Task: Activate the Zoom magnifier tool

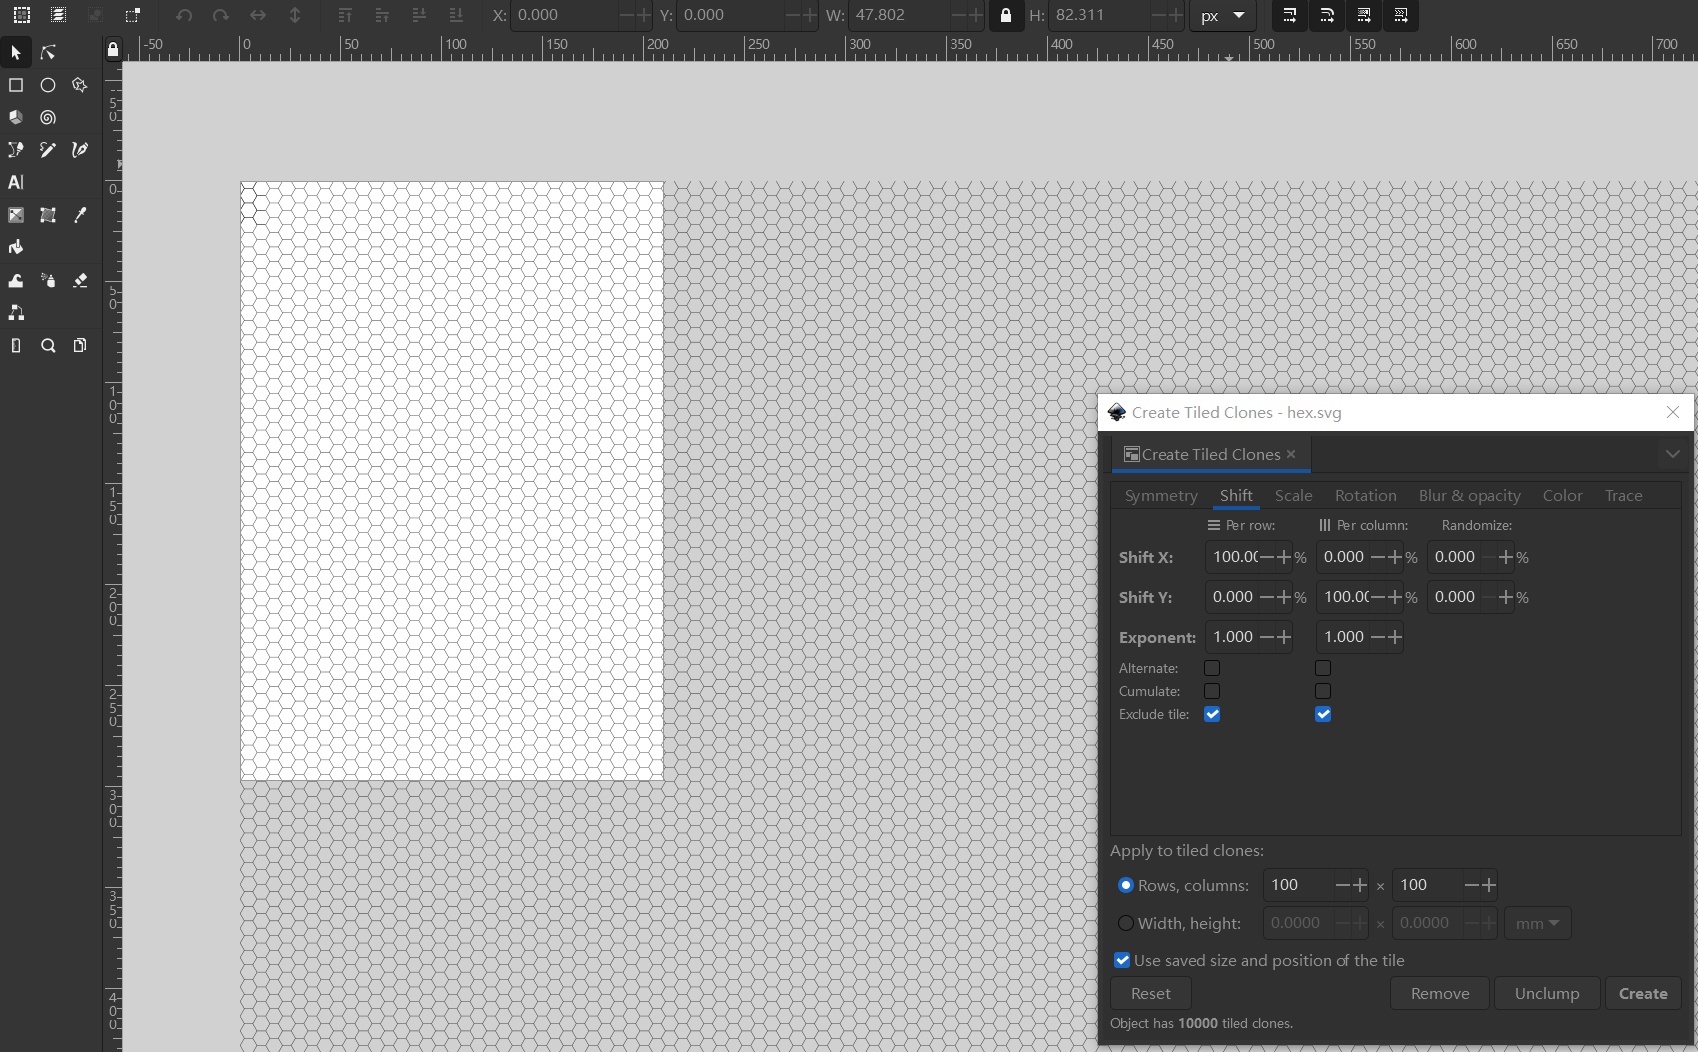Action: point(48,346)
